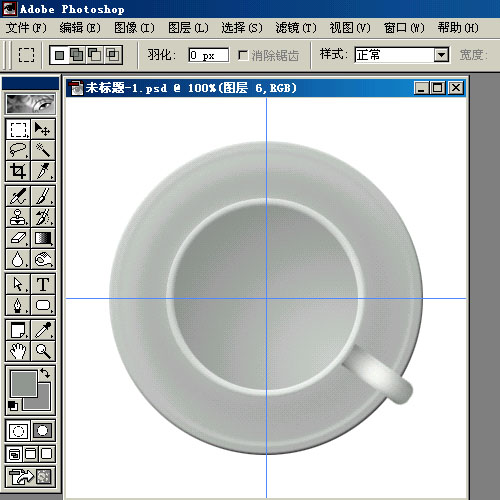Image resolution: width=500 pixels, height=500 pixels.
Task: Select the Blur tool
Action: [18, 259]
